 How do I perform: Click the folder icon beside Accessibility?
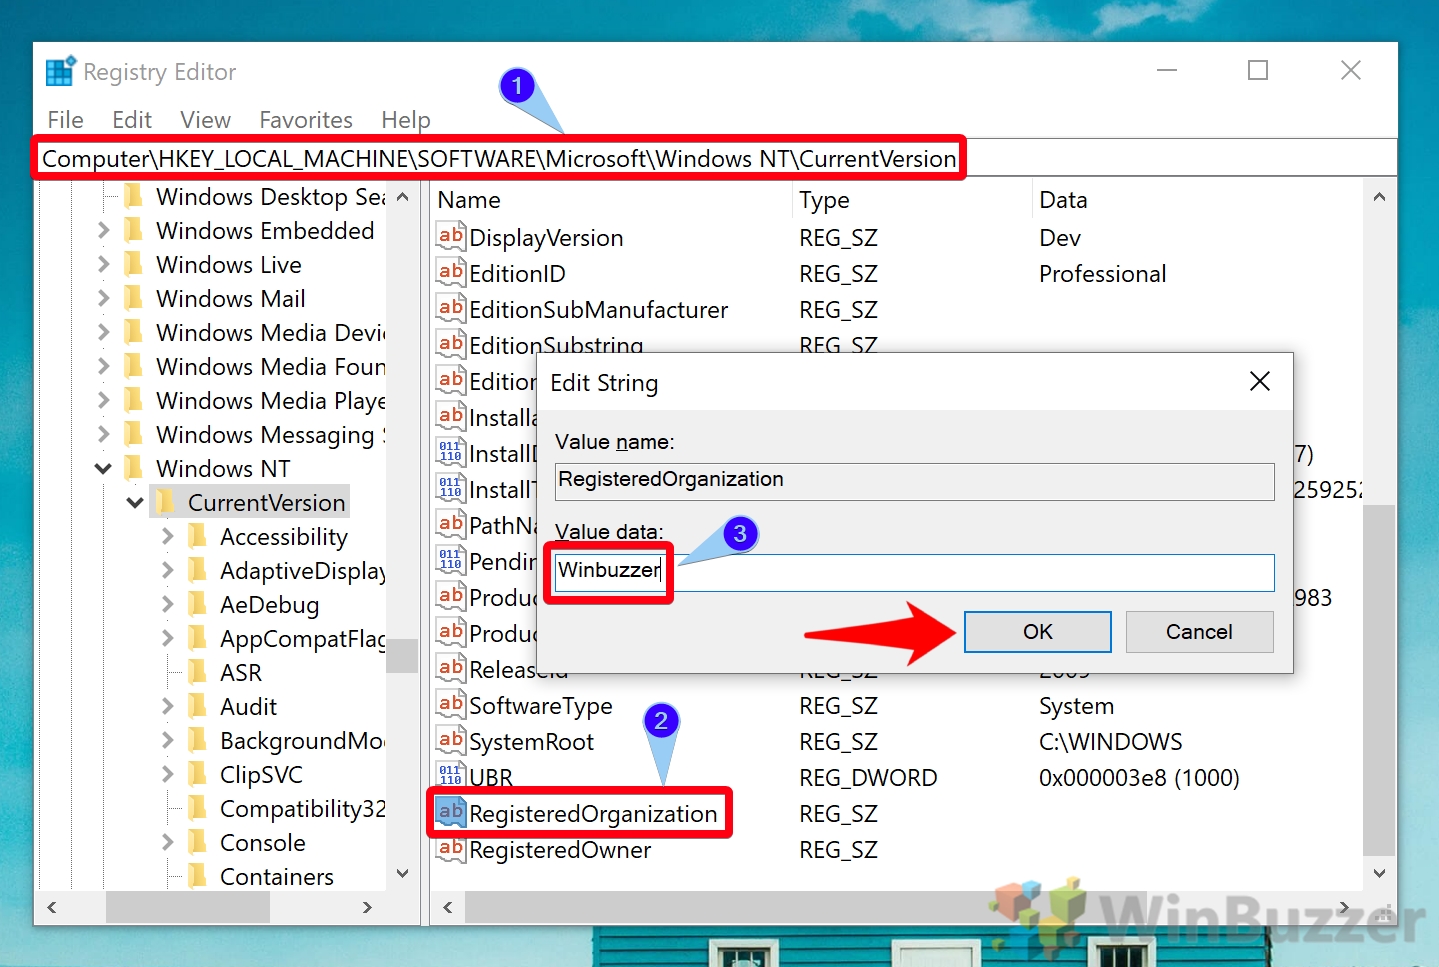(196, 536)
